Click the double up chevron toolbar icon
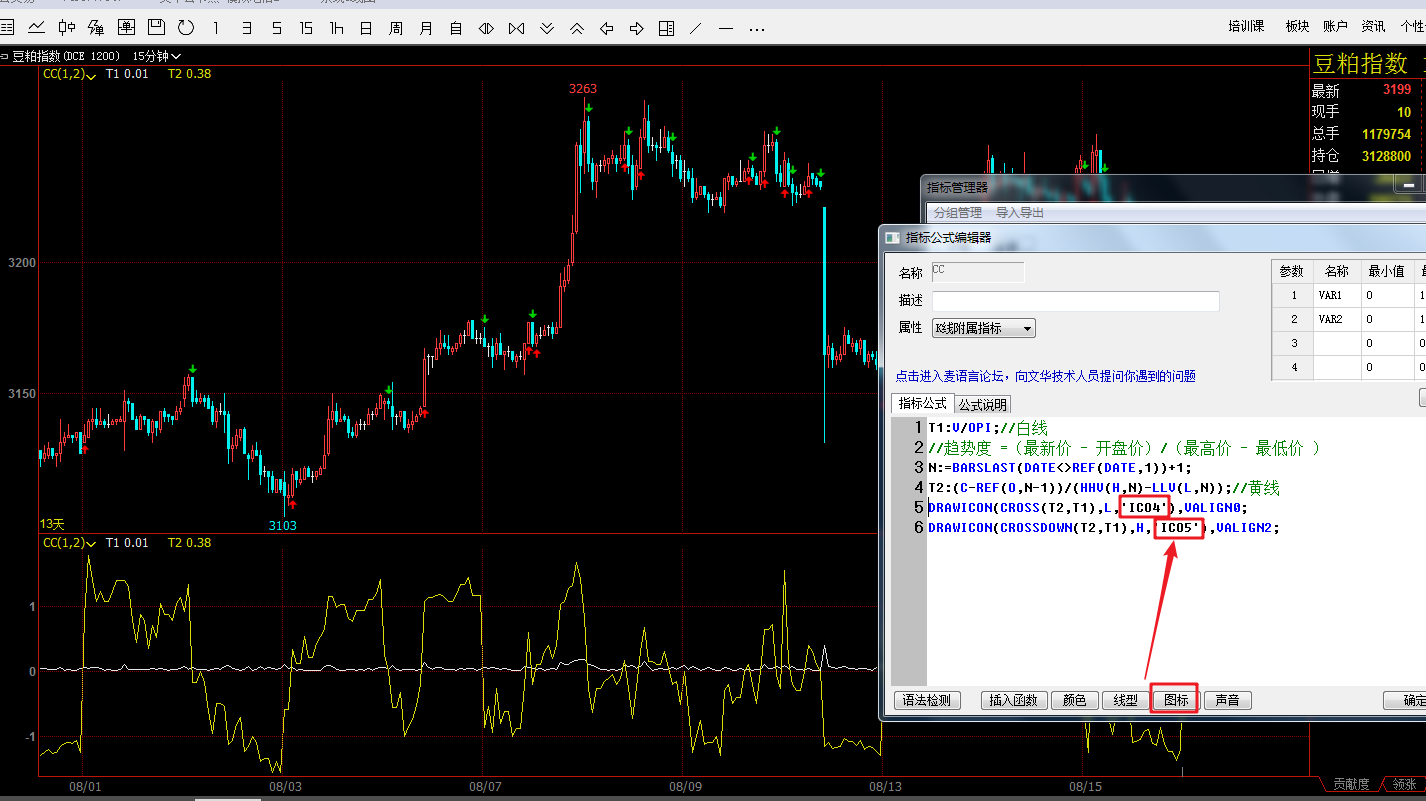 [x=576, y=28]
